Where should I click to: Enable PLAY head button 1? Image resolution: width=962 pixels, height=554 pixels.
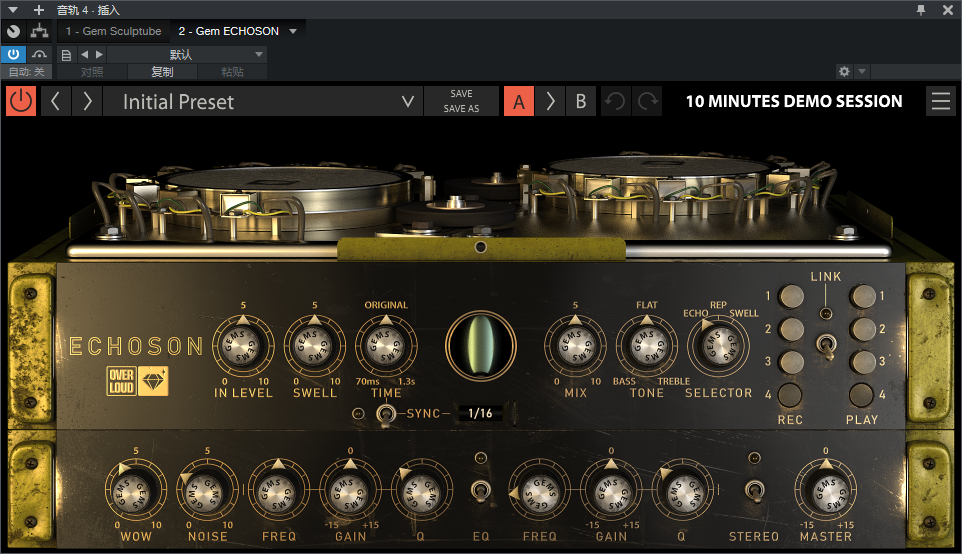coord(863,296)
